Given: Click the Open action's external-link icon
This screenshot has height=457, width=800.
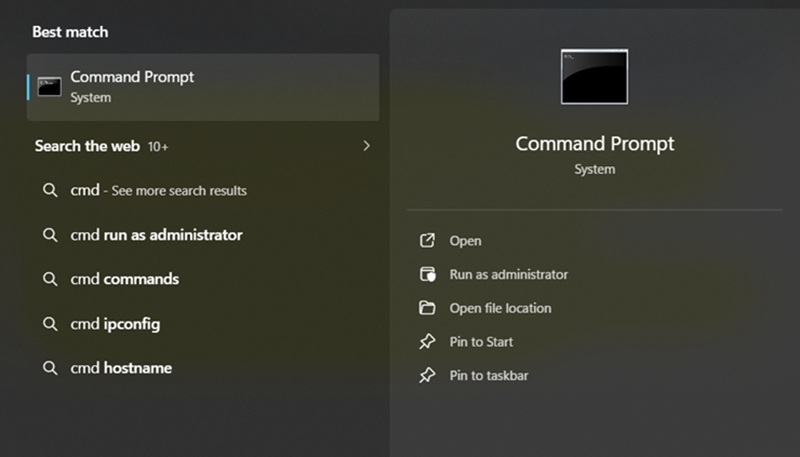Looking at the screenshot, I should coord(427,240).
